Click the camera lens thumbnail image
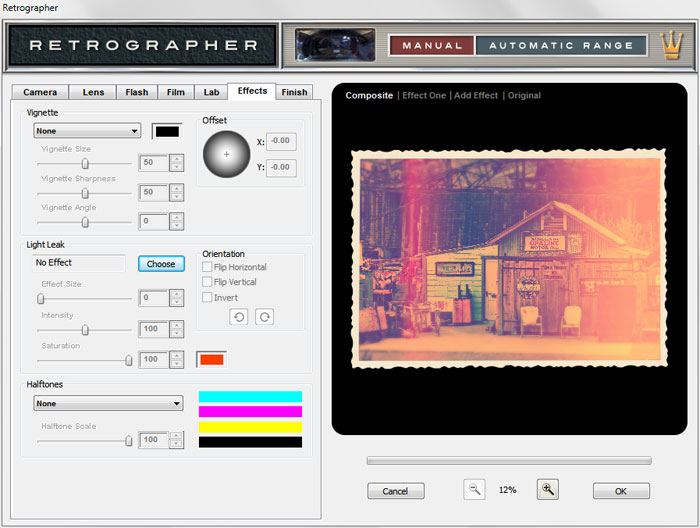Viewport: 700px width, 528px height. pos(335,45)
